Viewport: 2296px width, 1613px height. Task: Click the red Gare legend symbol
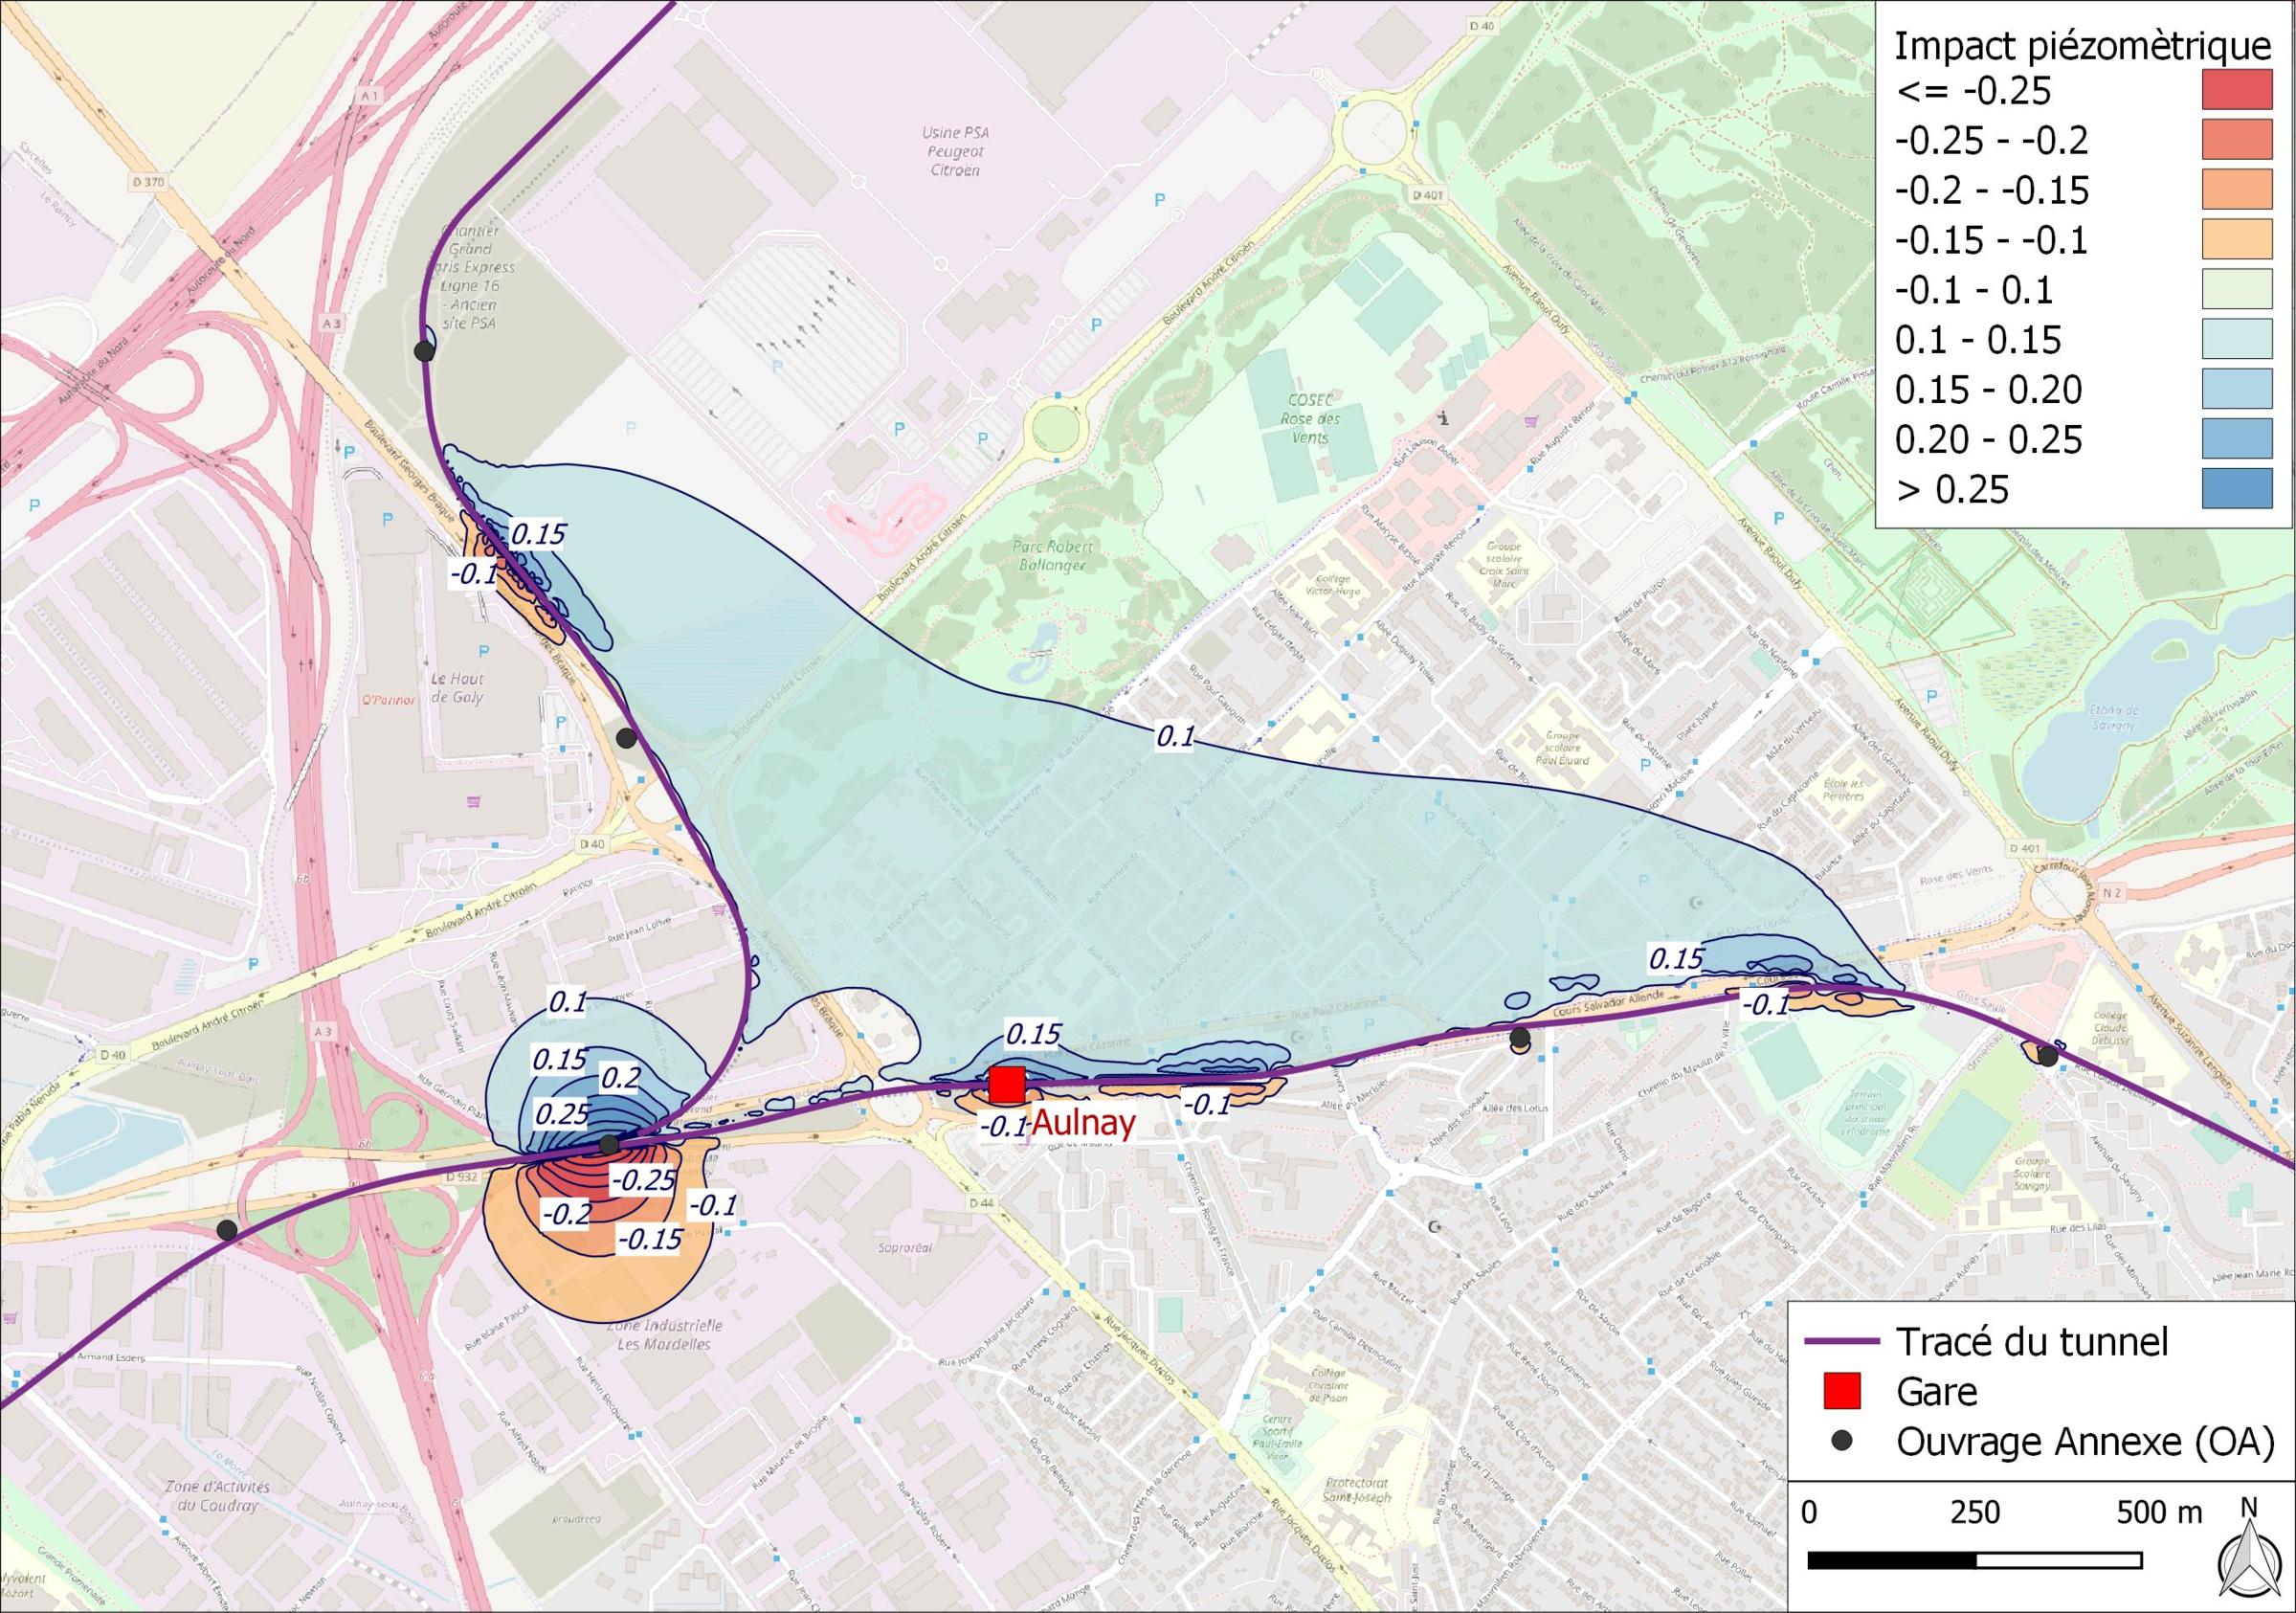1841,1391
